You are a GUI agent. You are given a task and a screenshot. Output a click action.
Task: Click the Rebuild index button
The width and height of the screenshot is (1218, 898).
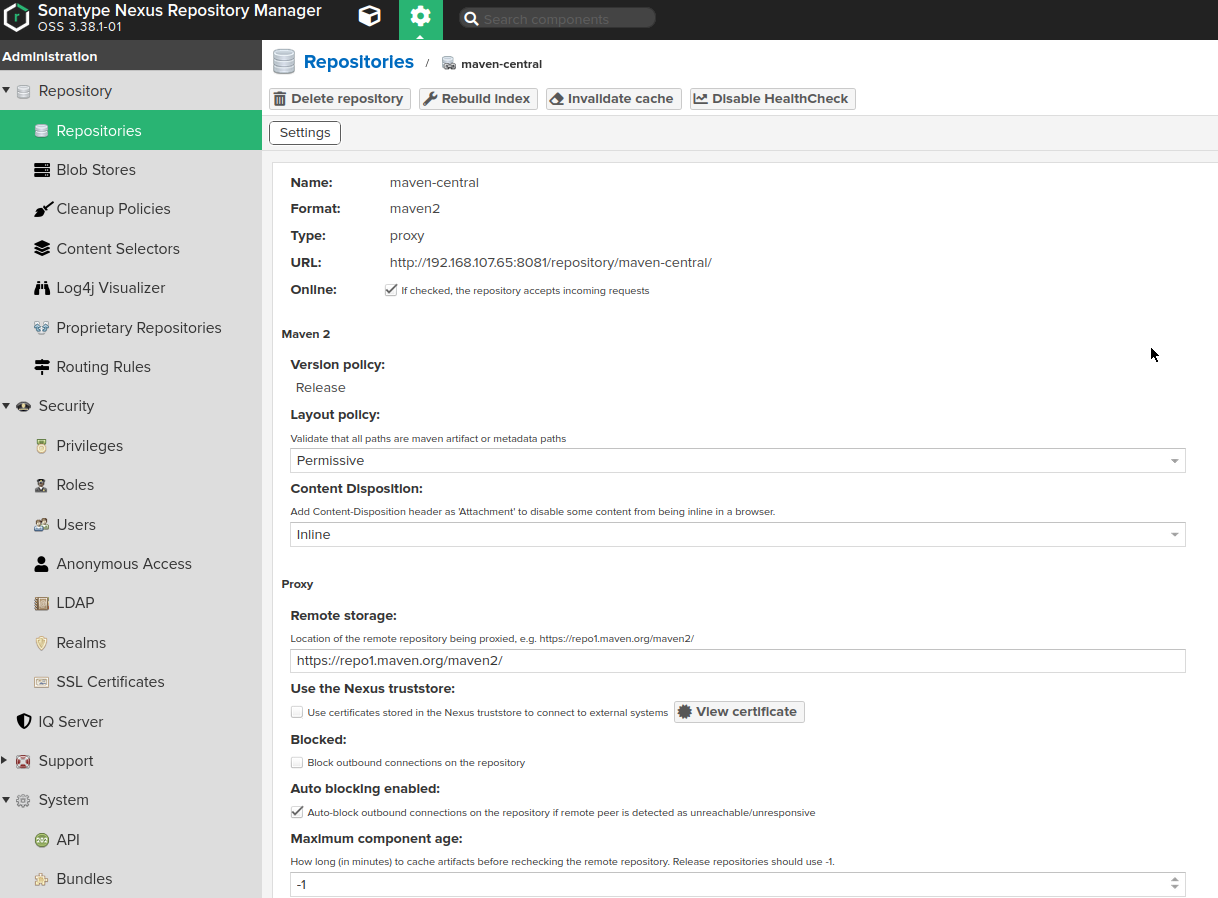[x=478, y=99]
